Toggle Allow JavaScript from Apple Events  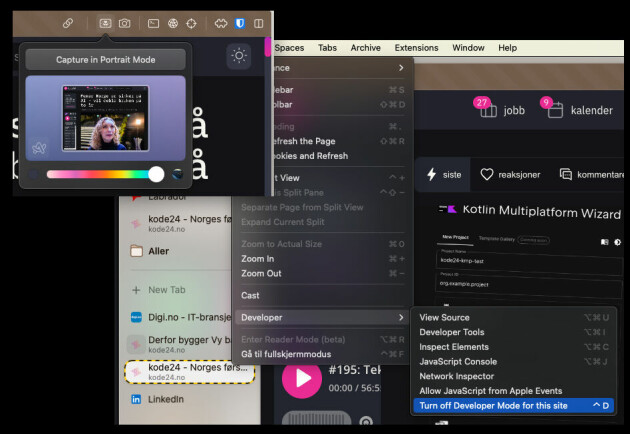pyautogui.click(x=514, y=391)
